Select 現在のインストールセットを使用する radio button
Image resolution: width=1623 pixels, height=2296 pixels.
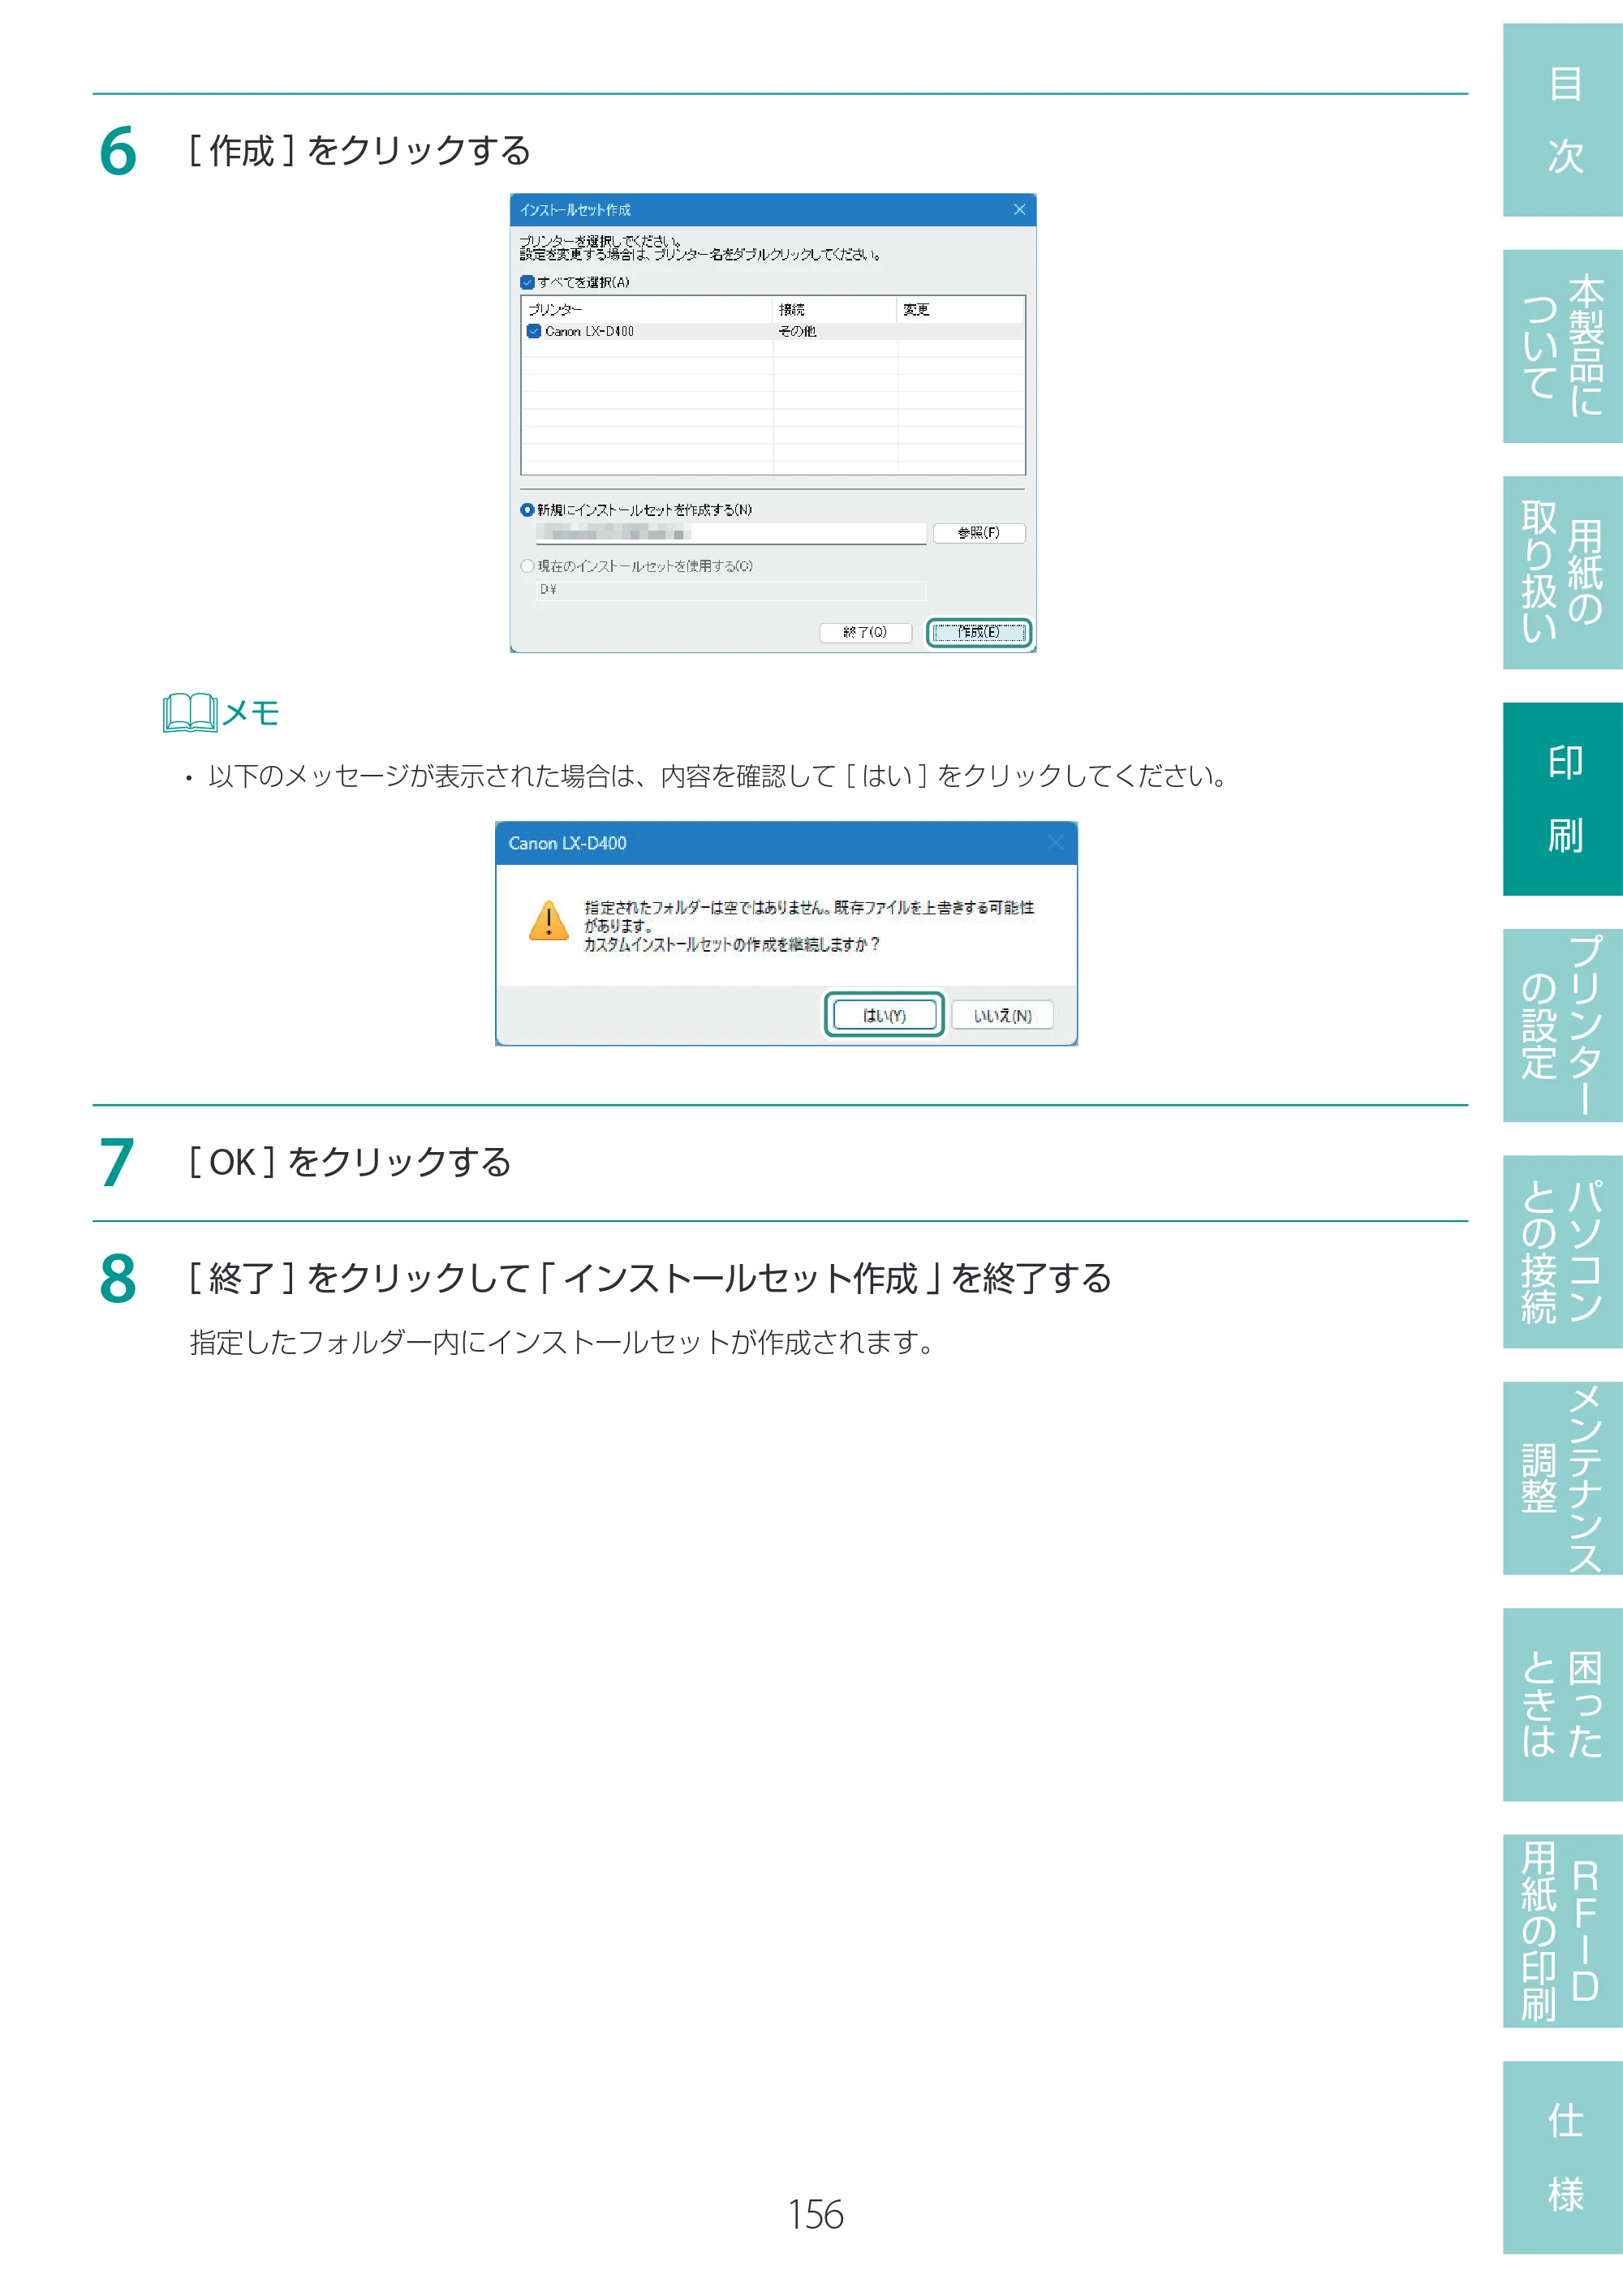[527, 566]
